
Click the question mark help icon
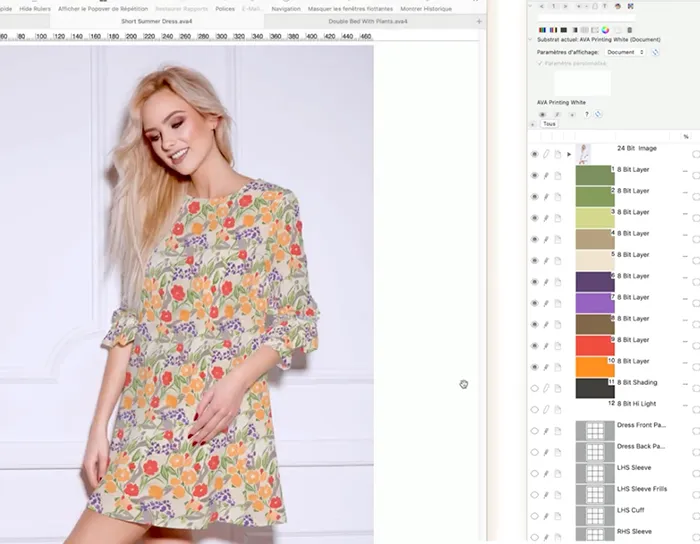pyautogui.click(x=586, y=114)
